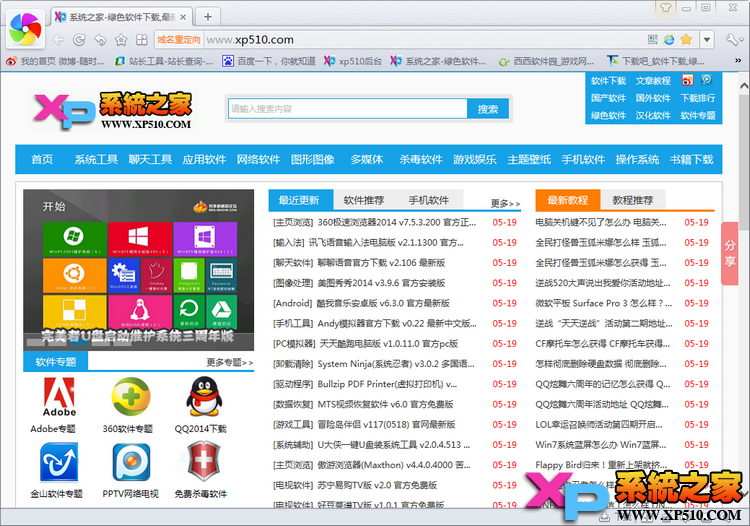Open the QQ2014下载 penguin icon

(203, 396)
